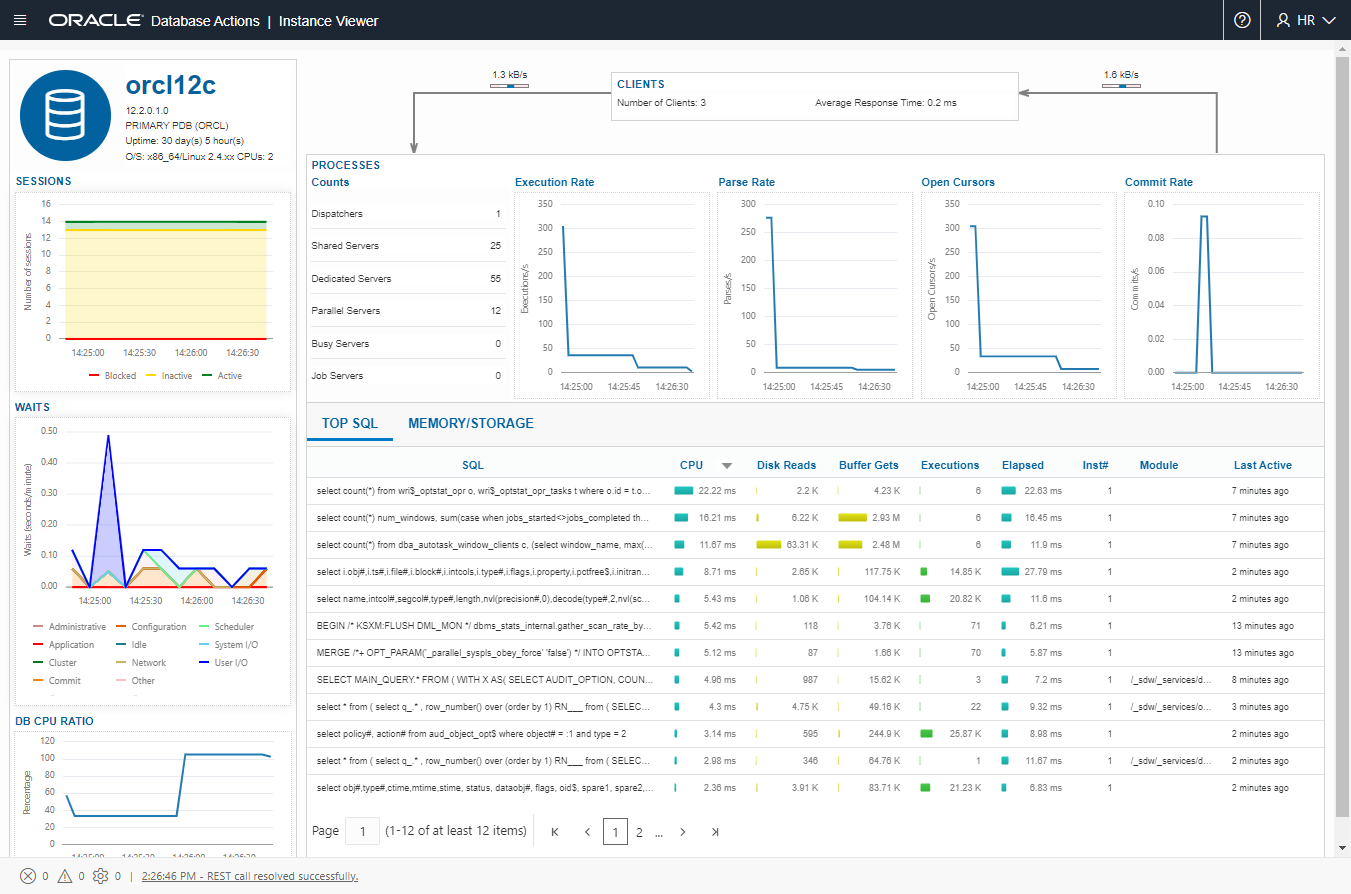The width and height of the screenshot is (1351, 894).
Task: Jump to first page of SQL results
Action: coord(555,831)
